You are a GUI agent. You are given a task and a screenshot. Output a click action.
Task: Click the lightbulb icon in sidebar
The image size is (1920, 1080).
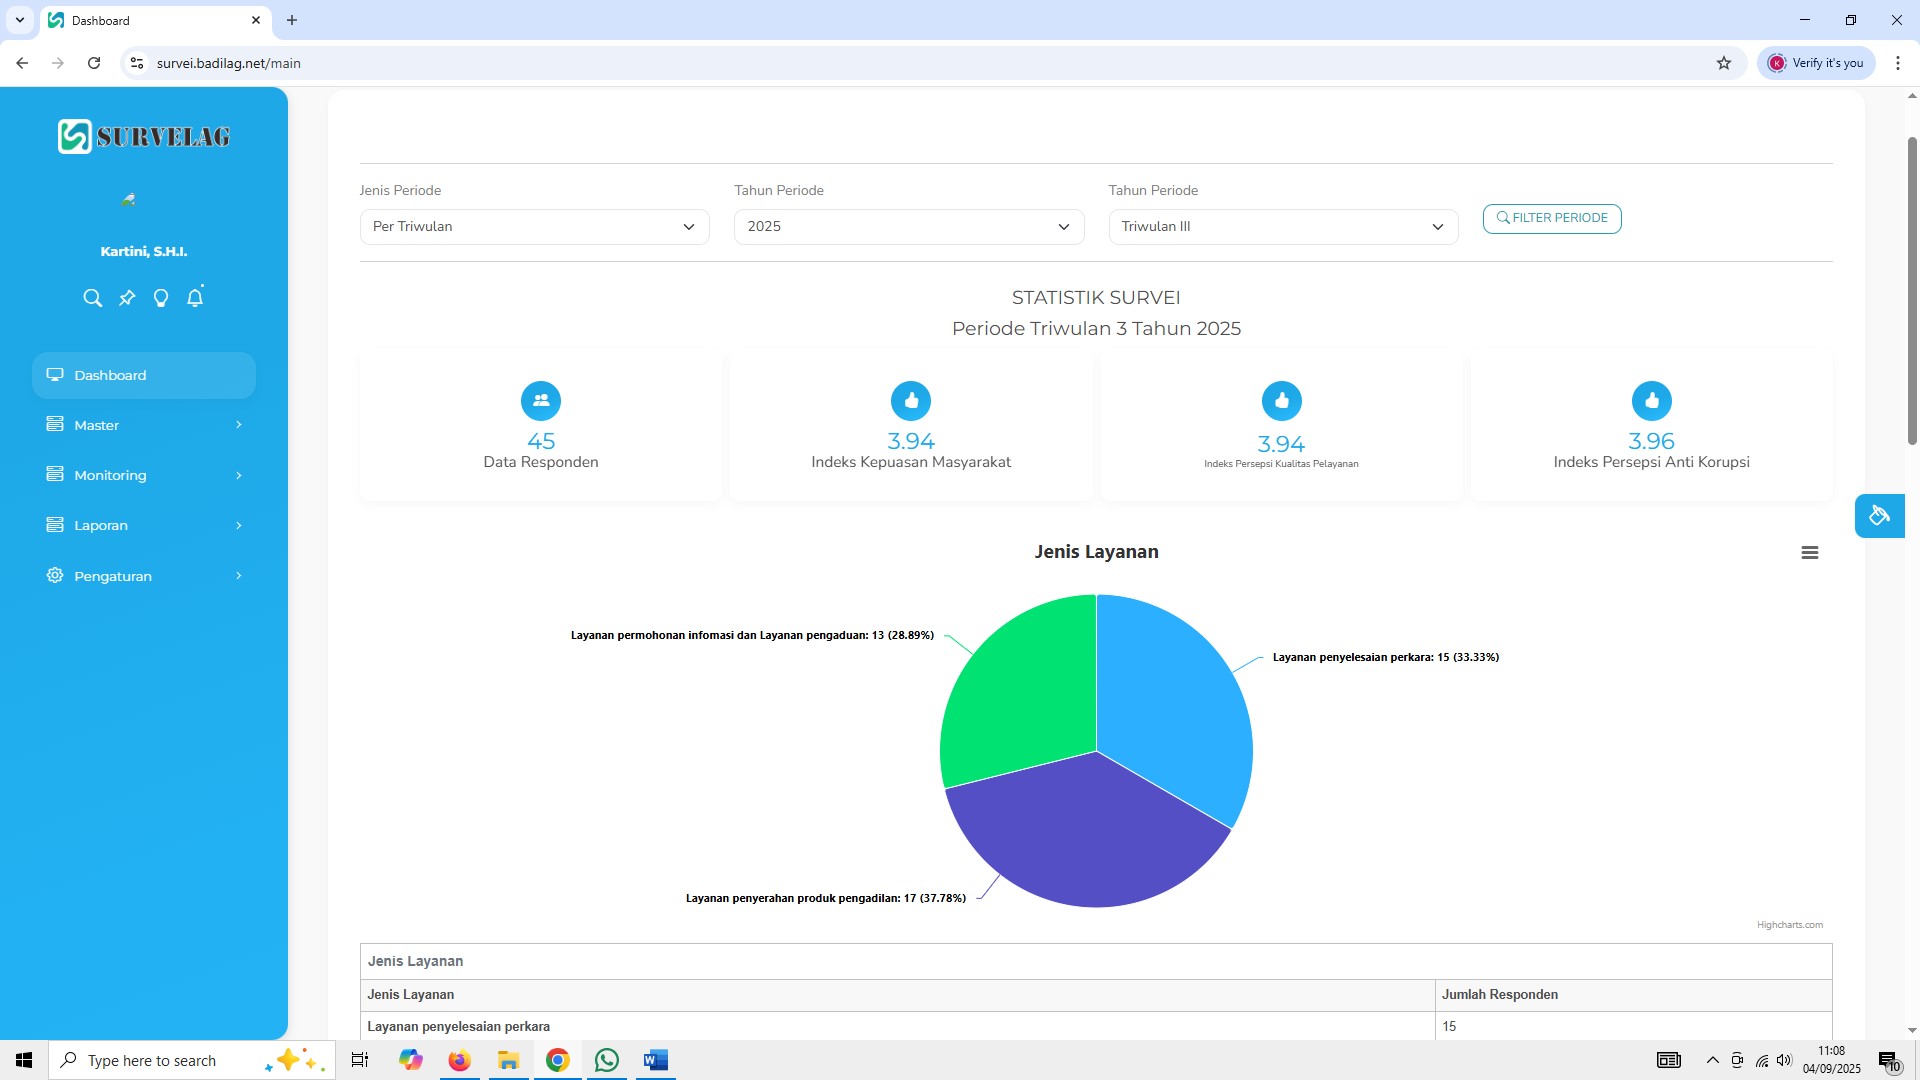[x=161, y=298]
